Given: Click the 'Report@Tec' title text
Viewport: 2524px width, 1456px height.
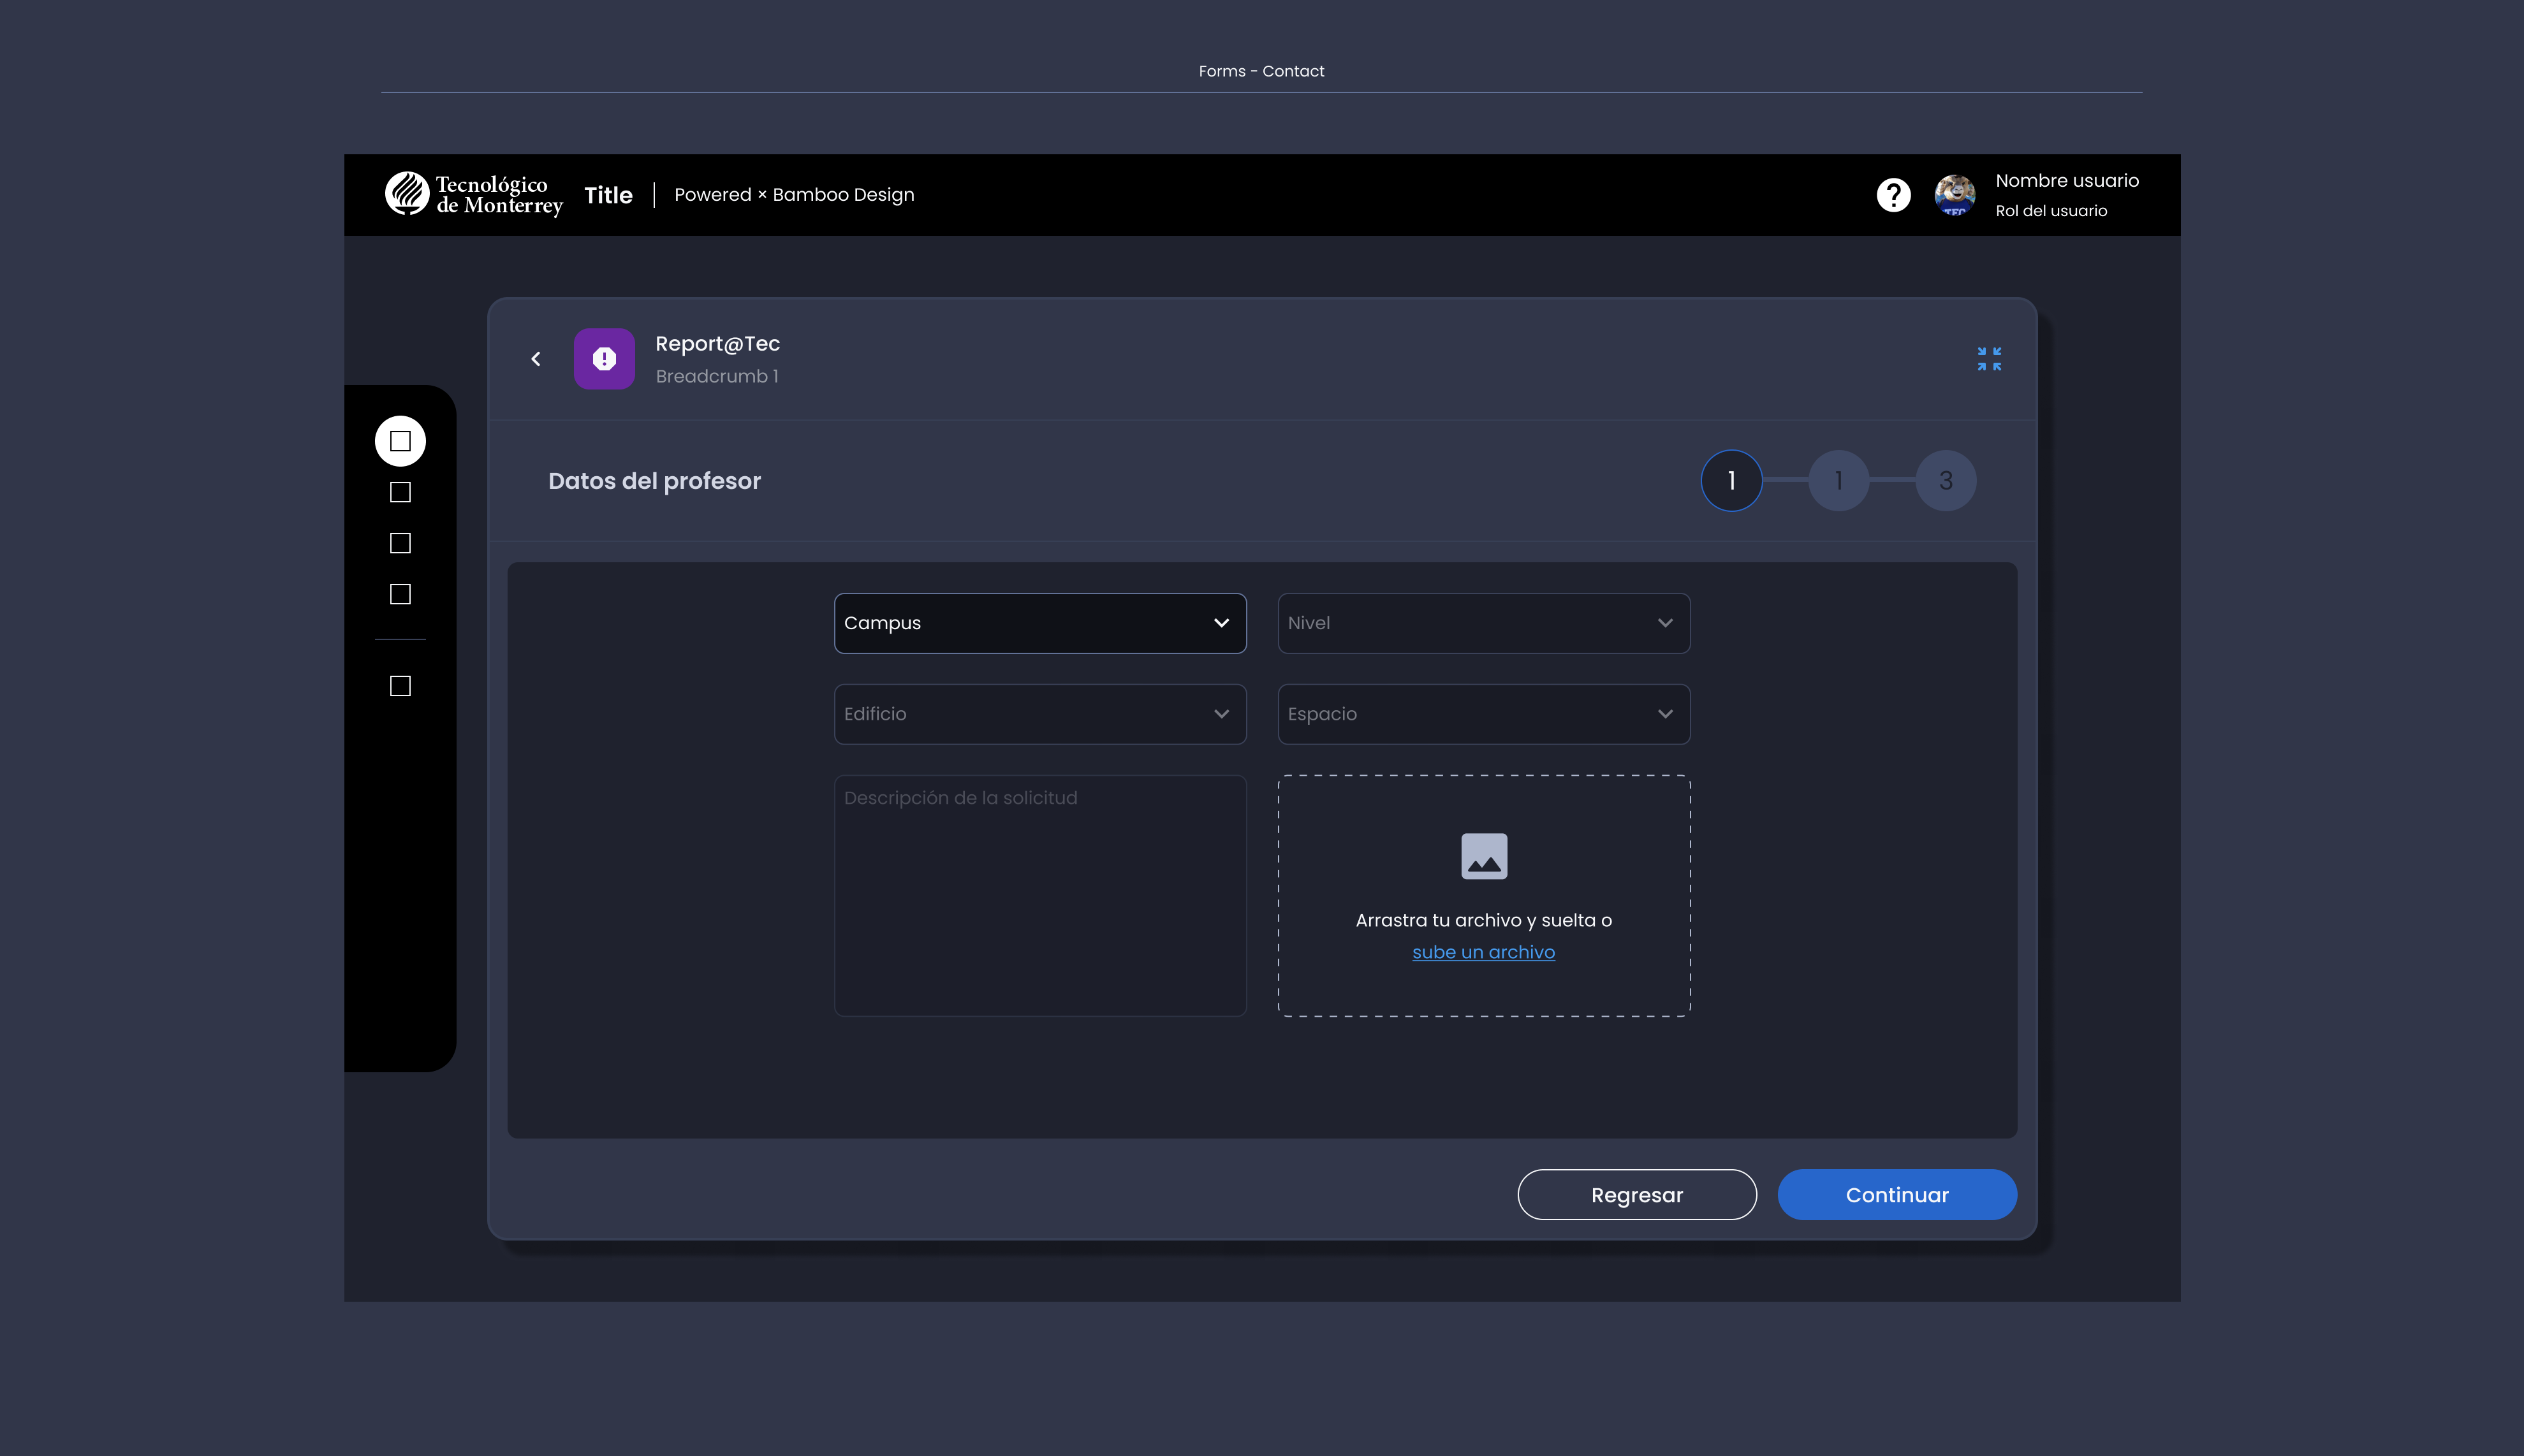Looking at the screenshot, I should (717, 344).
